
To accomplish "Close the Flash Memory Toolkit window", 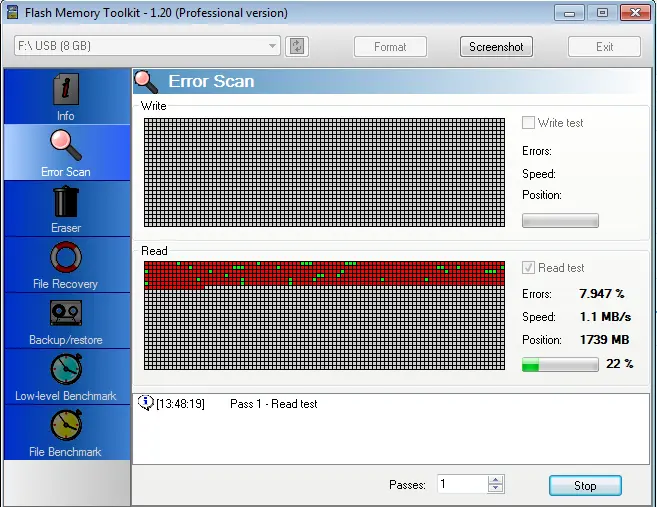I will click(635, 13).
